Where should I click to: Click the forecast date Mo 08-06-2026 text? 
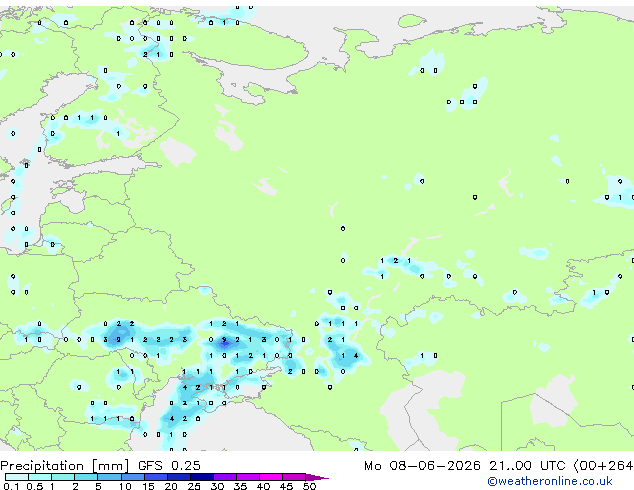(423, 466)
